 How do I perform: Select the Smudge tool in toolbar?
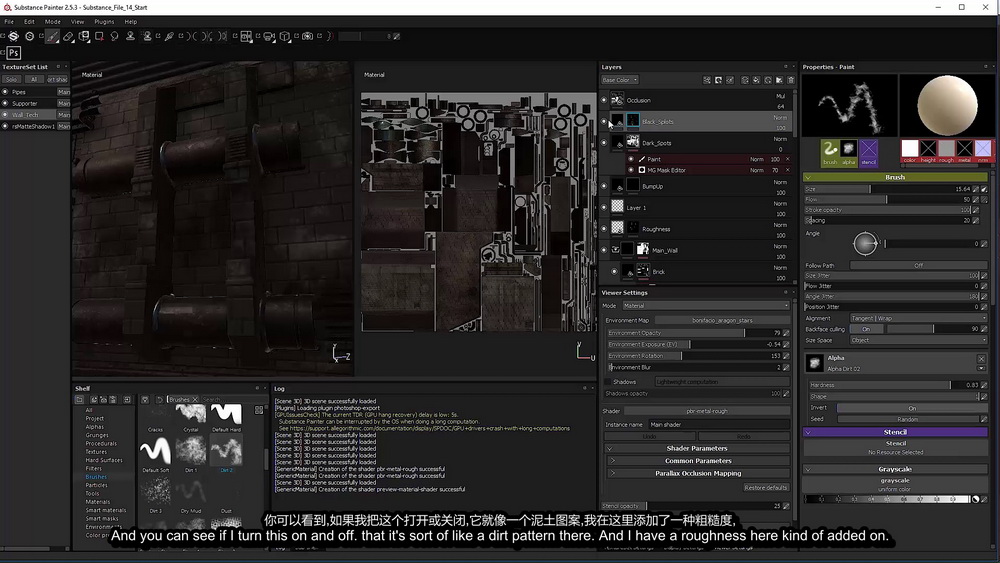click(x=114, y=36)
